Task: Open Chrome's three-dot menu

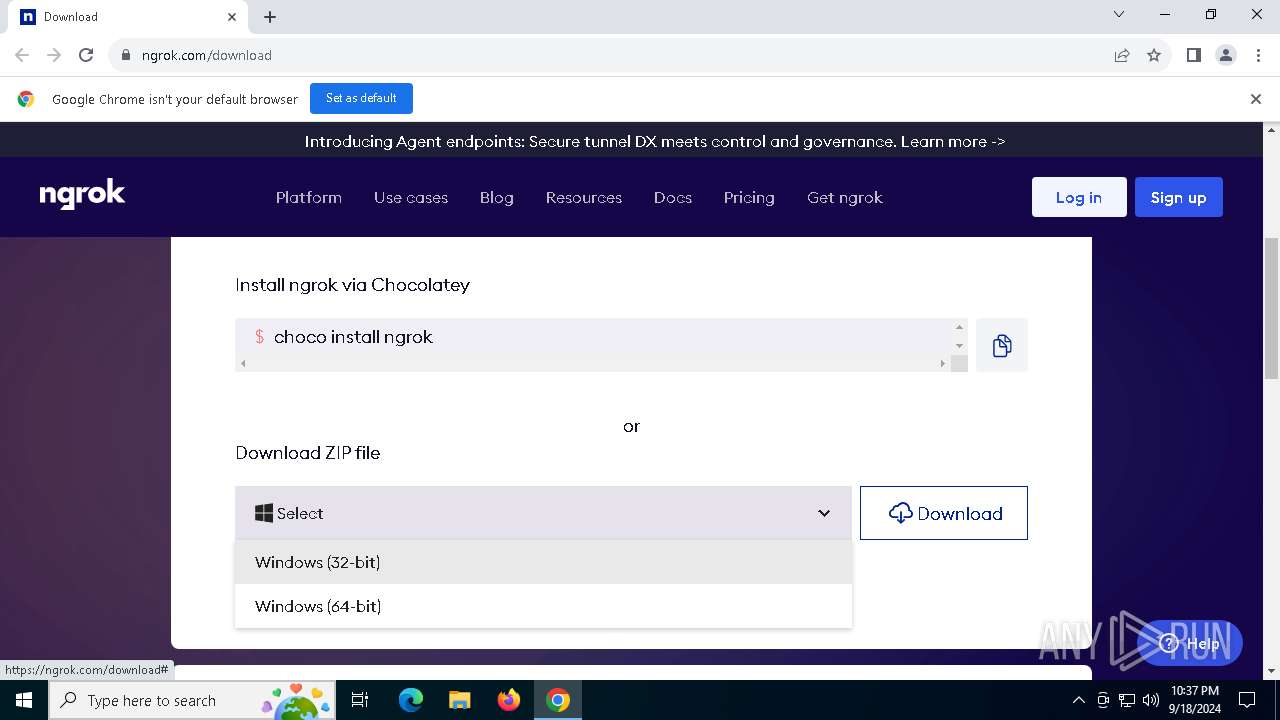Action: 1258,55
